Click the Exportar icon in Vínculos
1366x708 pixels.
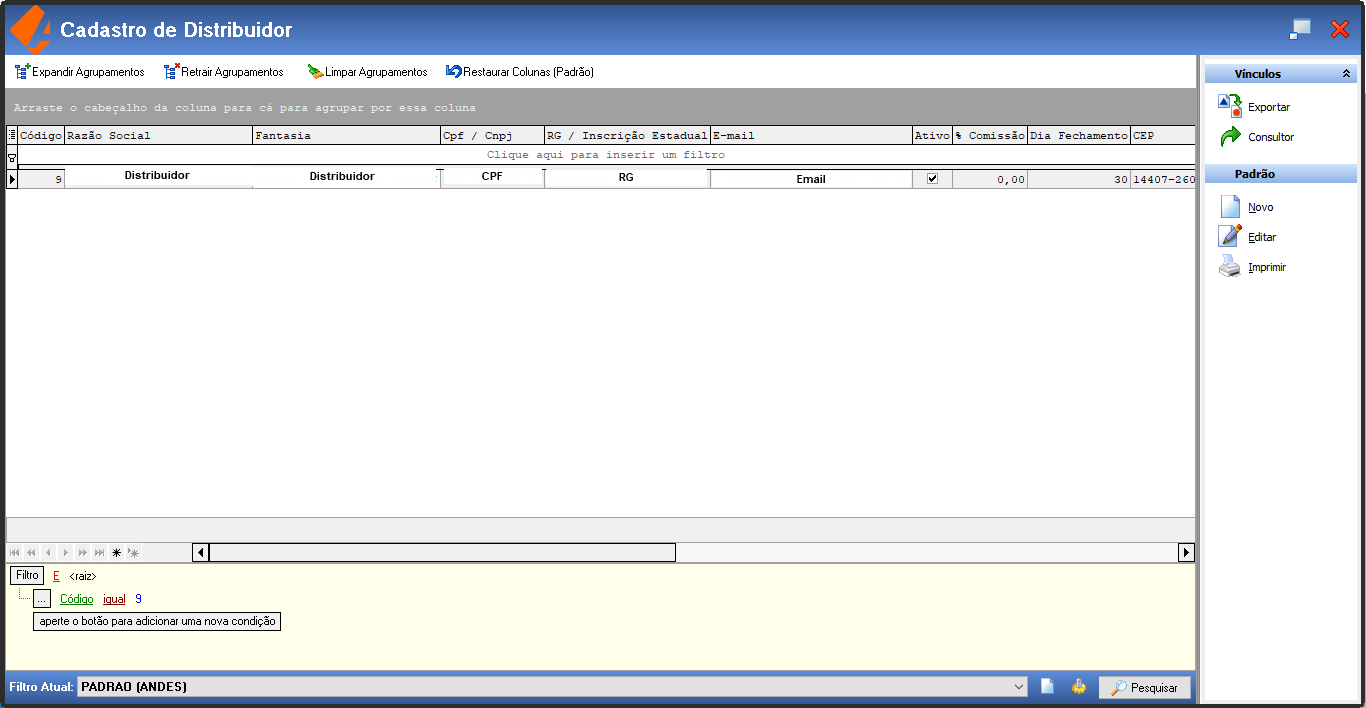[1230, 106]
